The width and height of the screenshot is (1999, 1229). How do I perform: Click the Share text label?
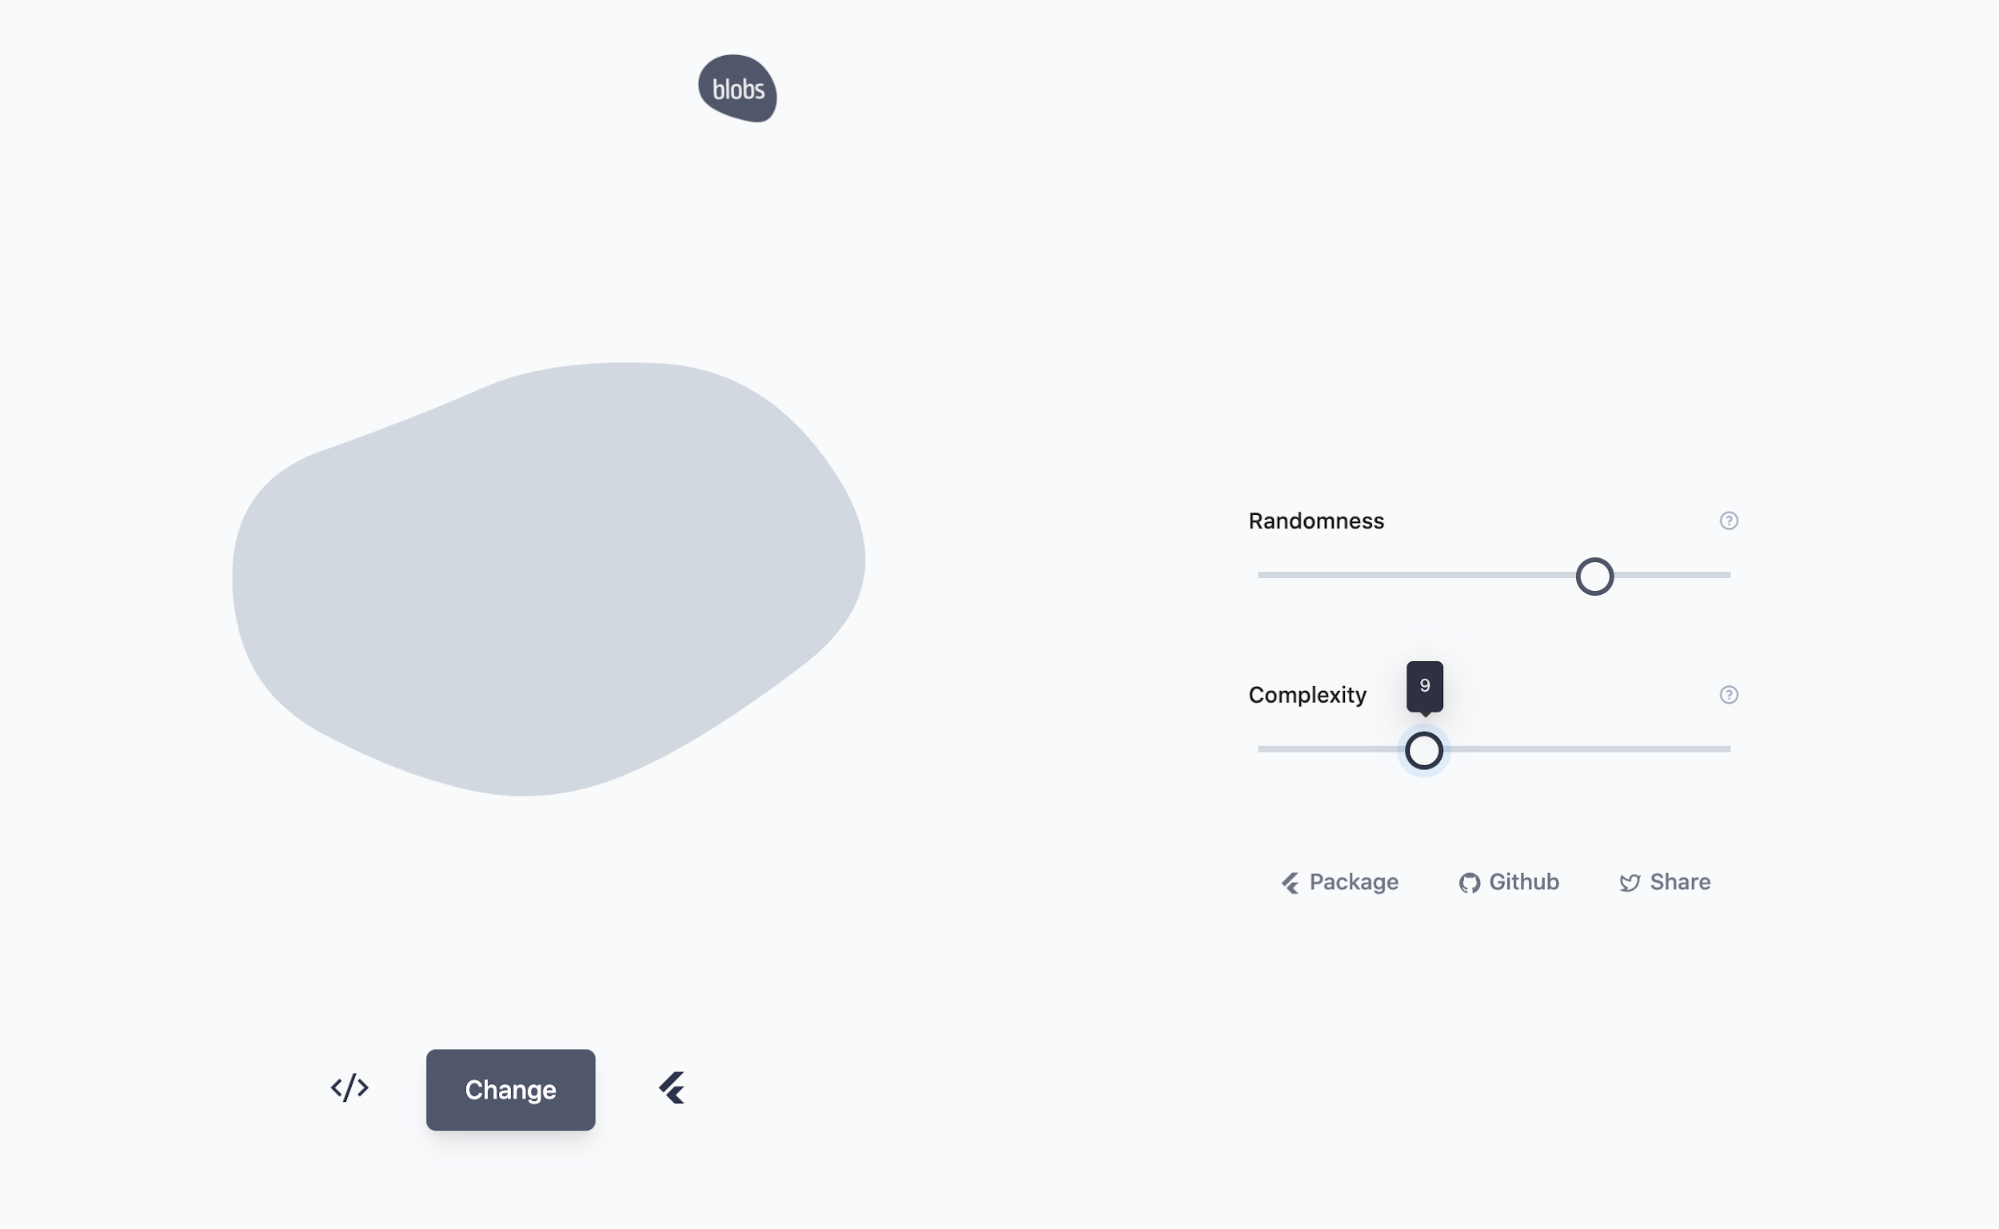pos(1681,882)
